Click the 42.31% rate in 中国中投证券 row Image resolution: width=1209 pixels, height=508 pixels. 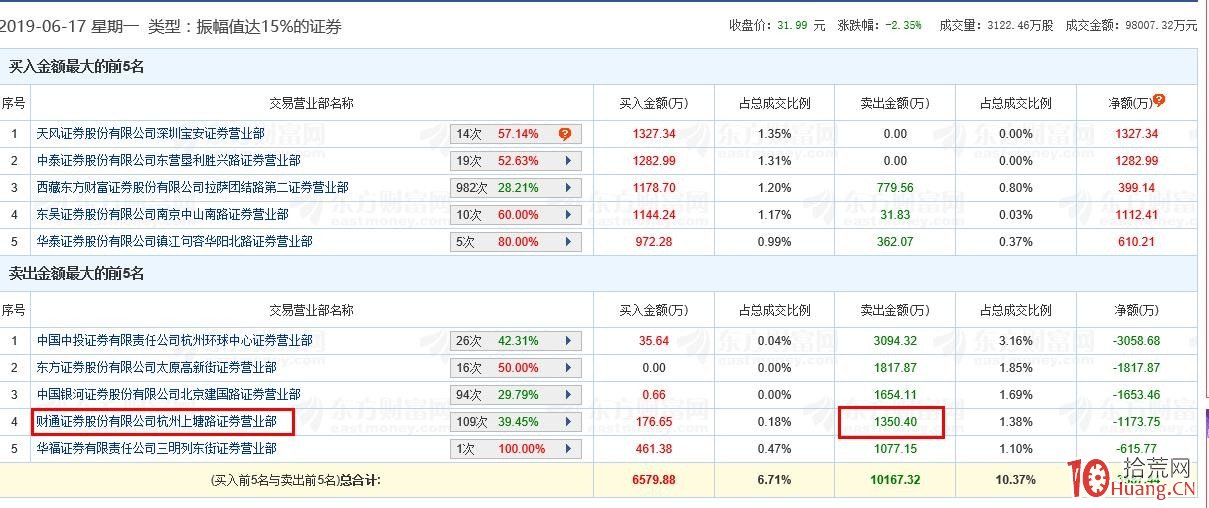(518, 341)
